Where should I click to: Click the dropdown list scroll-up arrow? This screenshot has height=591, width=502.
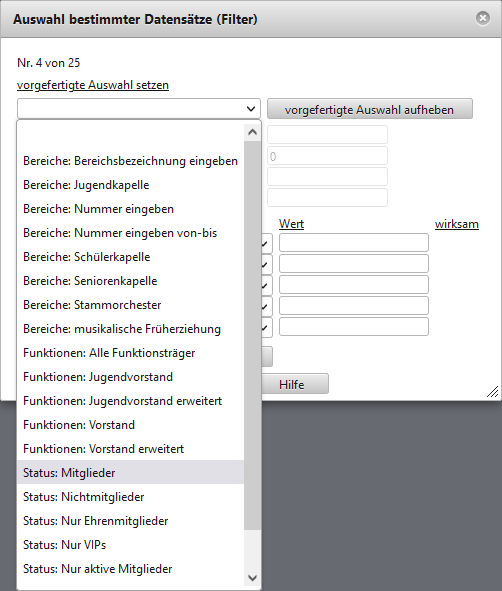click(253, 132)
